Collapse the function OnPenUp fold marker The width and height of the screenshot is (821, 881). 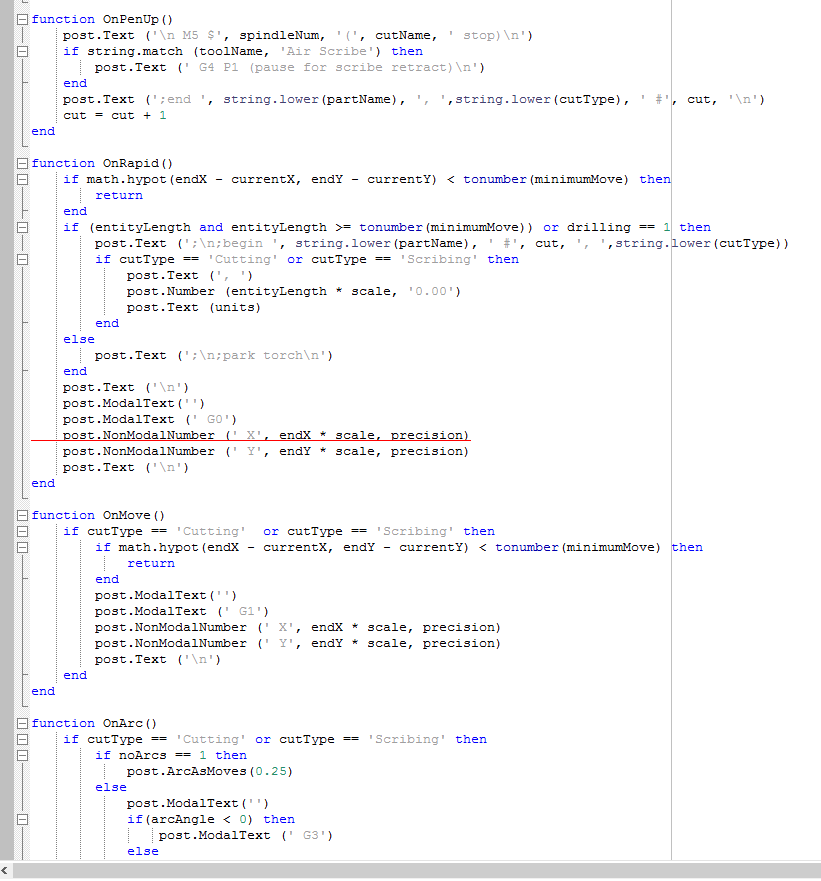click(x=22, y=19)
